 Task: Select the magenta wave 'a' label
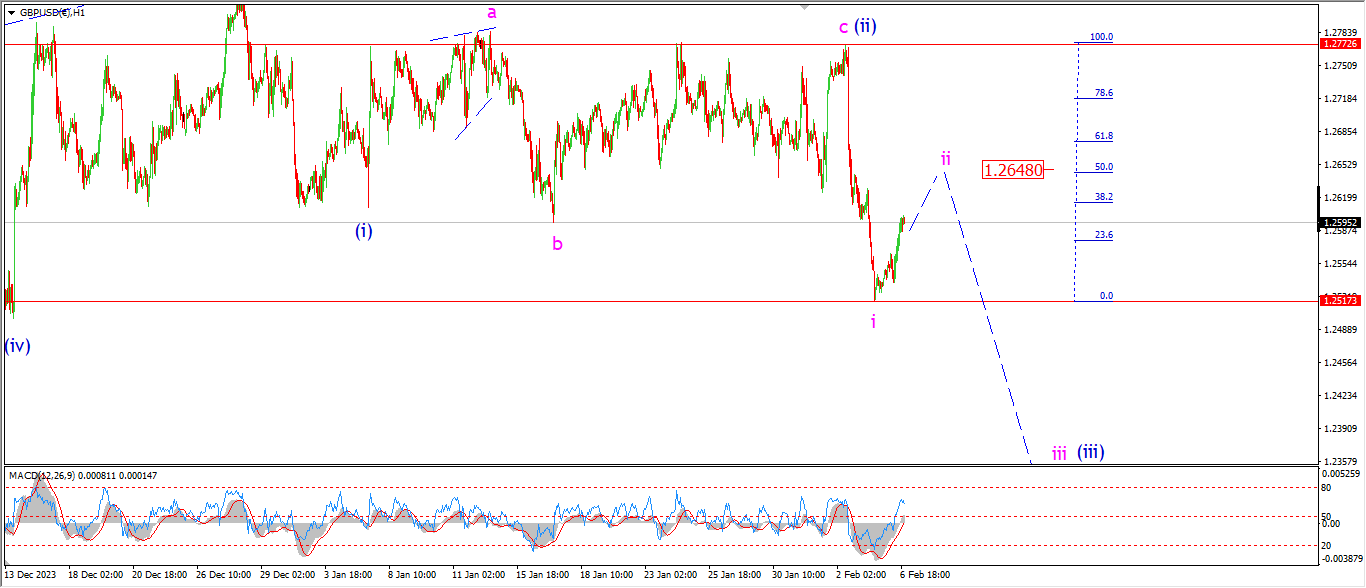tap(491, 13)
